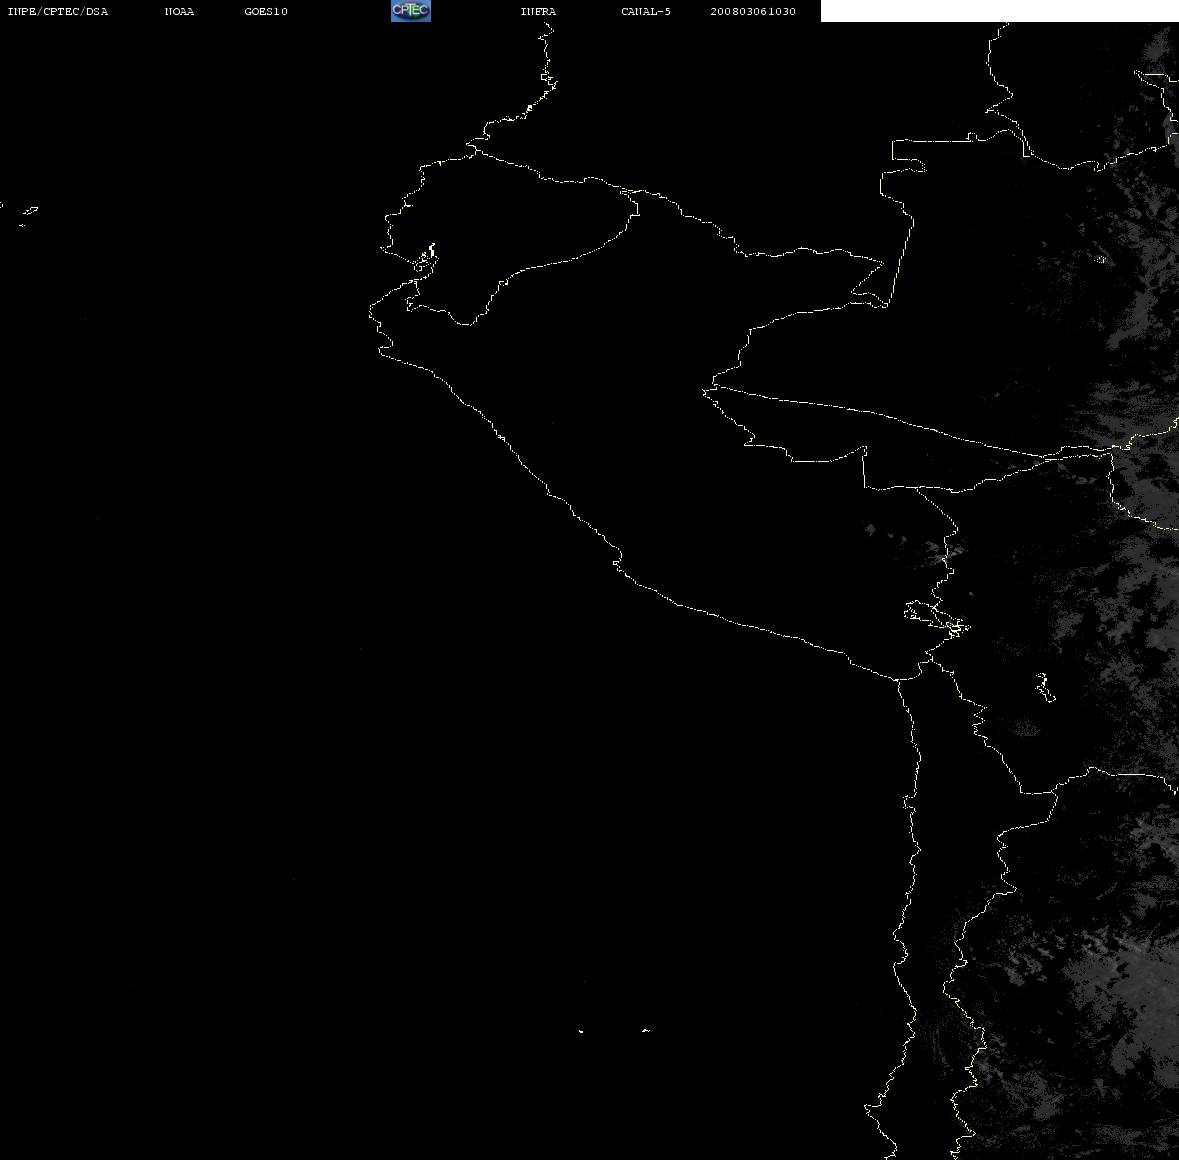This screenshot has width=1179, height=1160.
Task: Click the 200803061030 timestamp text
Action: click(753, 11)
